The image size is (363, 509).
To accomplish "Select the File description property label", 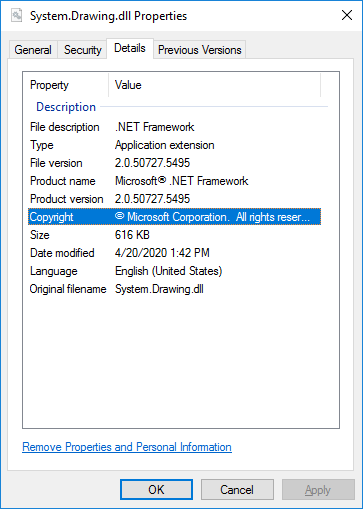I will (65, 127).
